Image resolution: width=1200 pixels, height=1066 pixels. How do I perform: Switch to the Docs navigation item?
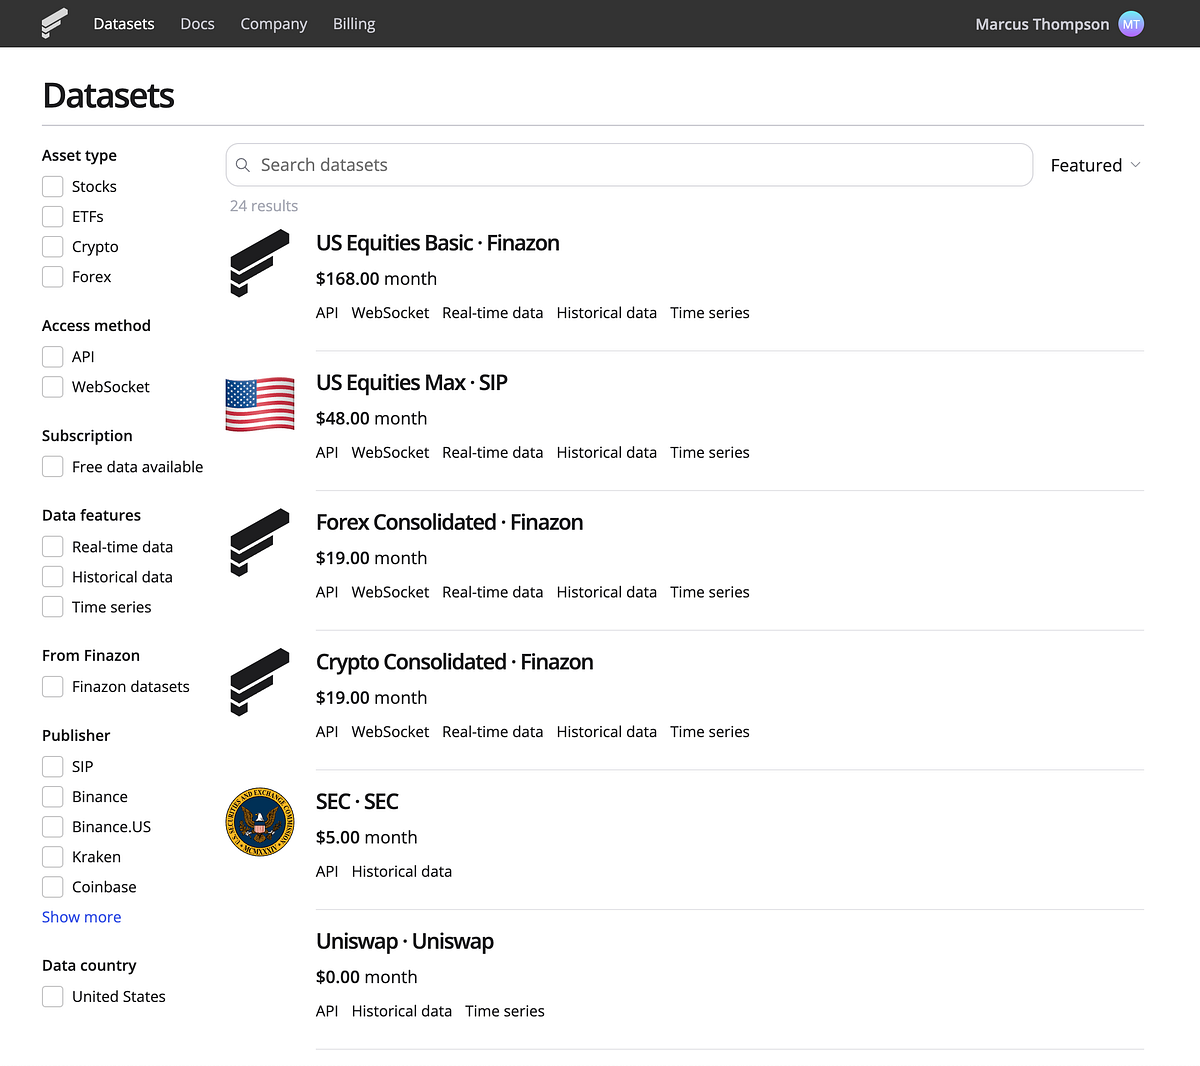click(197, 23)
